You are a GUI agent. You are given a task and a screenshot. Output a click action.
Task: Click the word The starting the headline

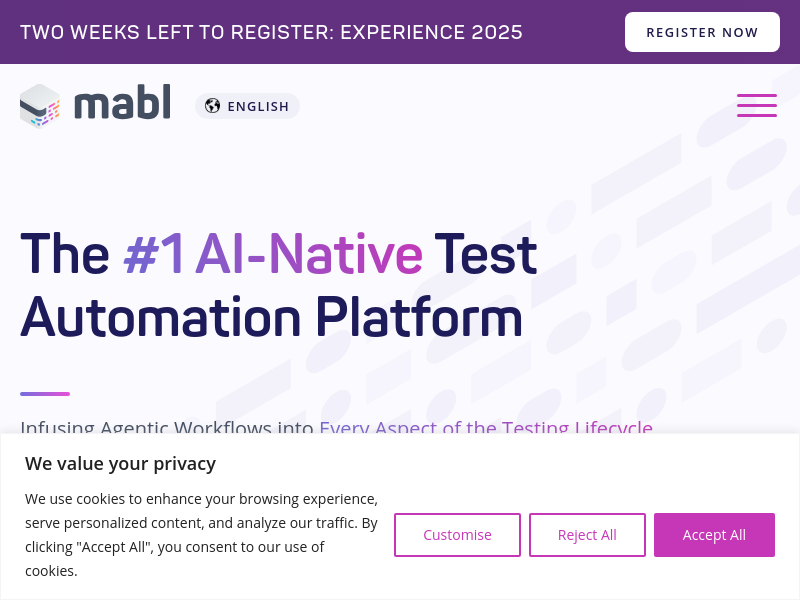pyautogui.click(x=65, y=253)
